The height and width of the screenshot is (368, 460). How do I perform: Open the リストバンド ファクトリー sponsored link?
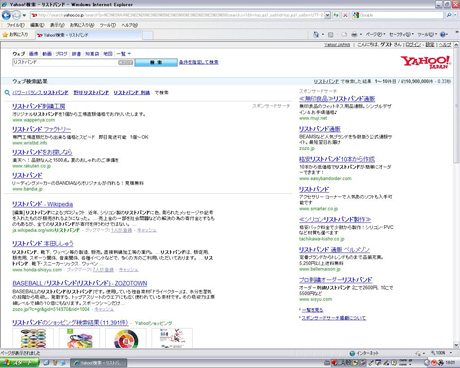42,129
